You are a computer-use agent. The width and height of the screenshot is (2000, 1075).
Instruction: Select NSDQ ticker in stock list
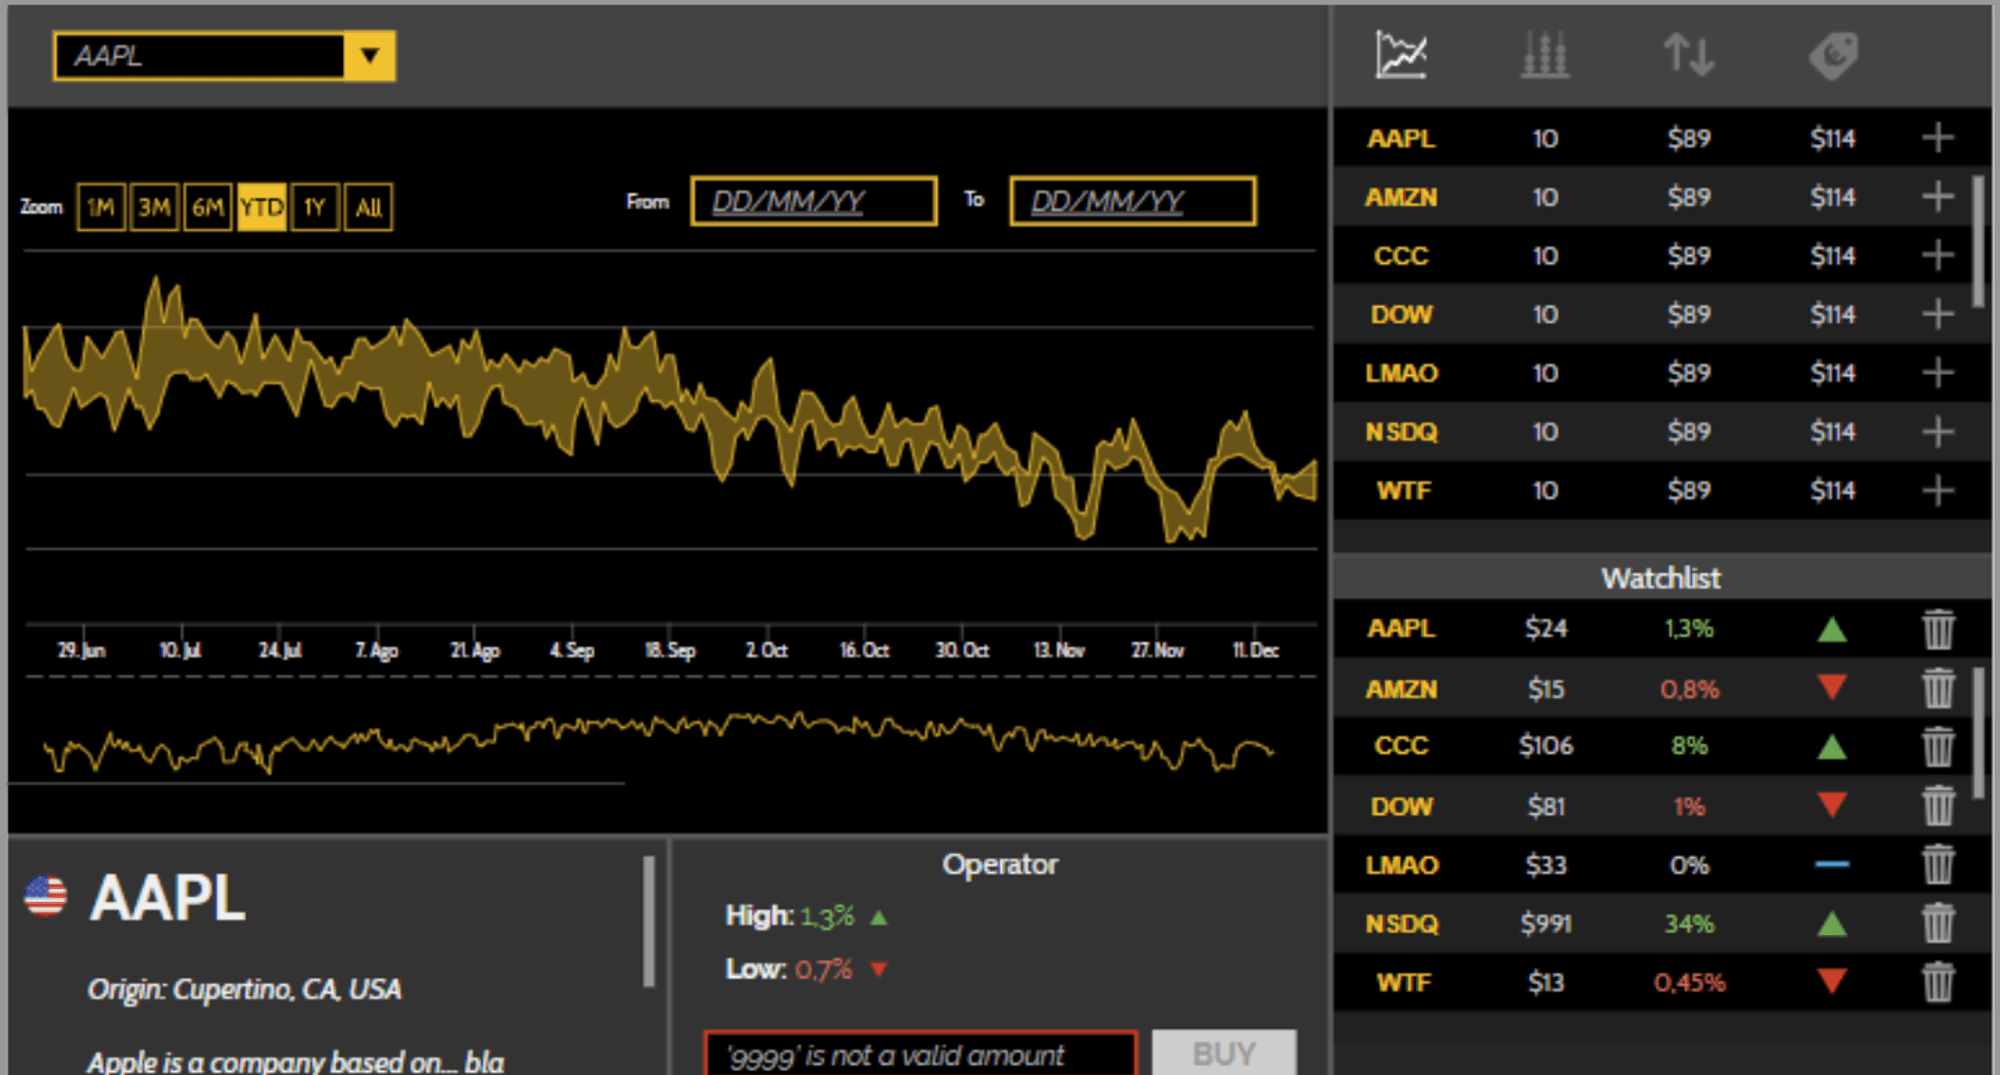1401,432
